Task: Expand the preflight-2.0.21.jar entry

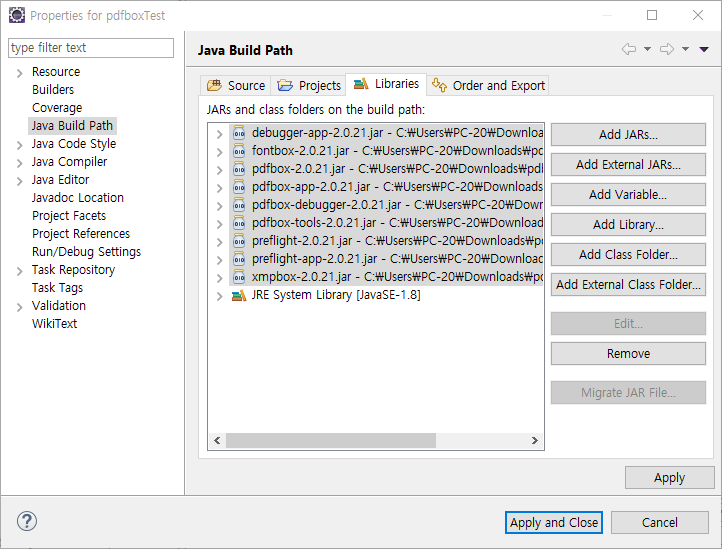Action: 220,242
